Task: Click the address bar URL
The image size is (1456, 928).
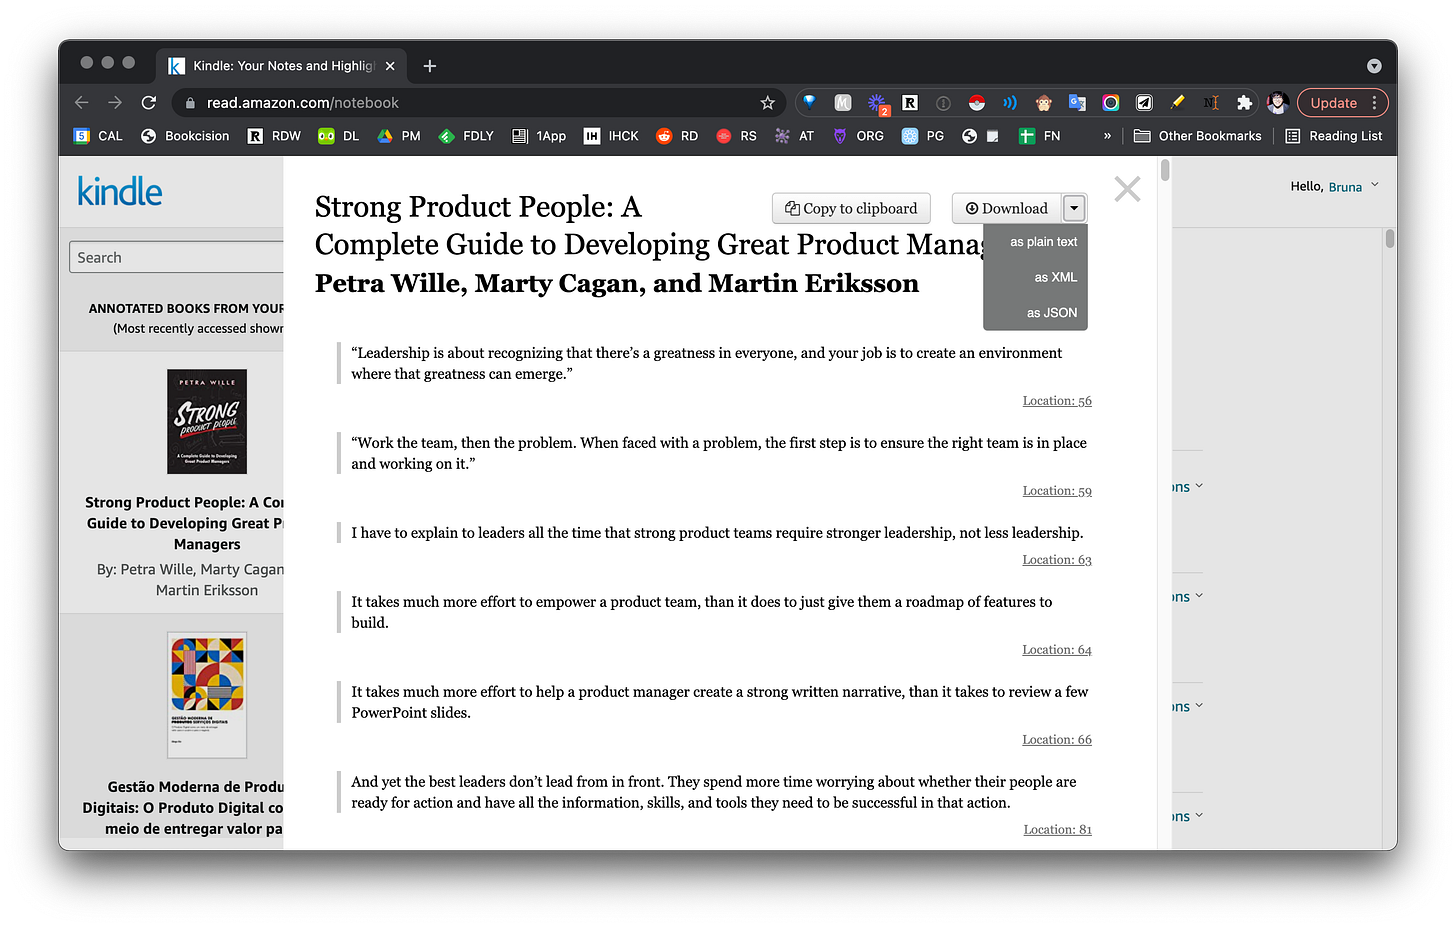Action: pos(302,102)
